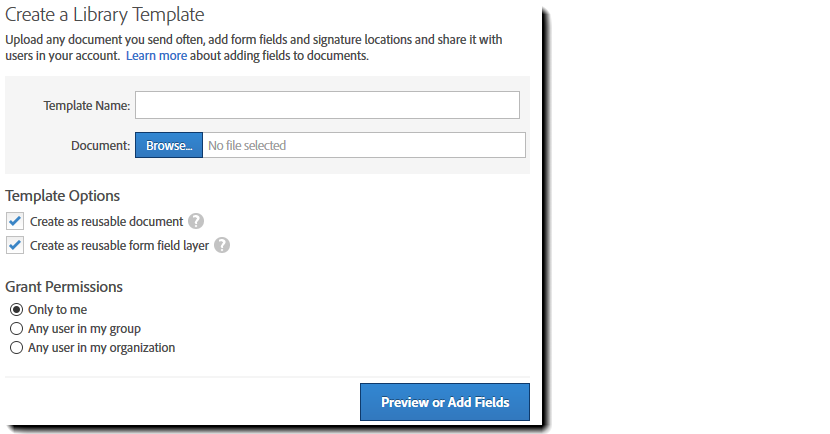Focus the Template Name text box
Screen dimensions: 830x434
coord(327,105)
